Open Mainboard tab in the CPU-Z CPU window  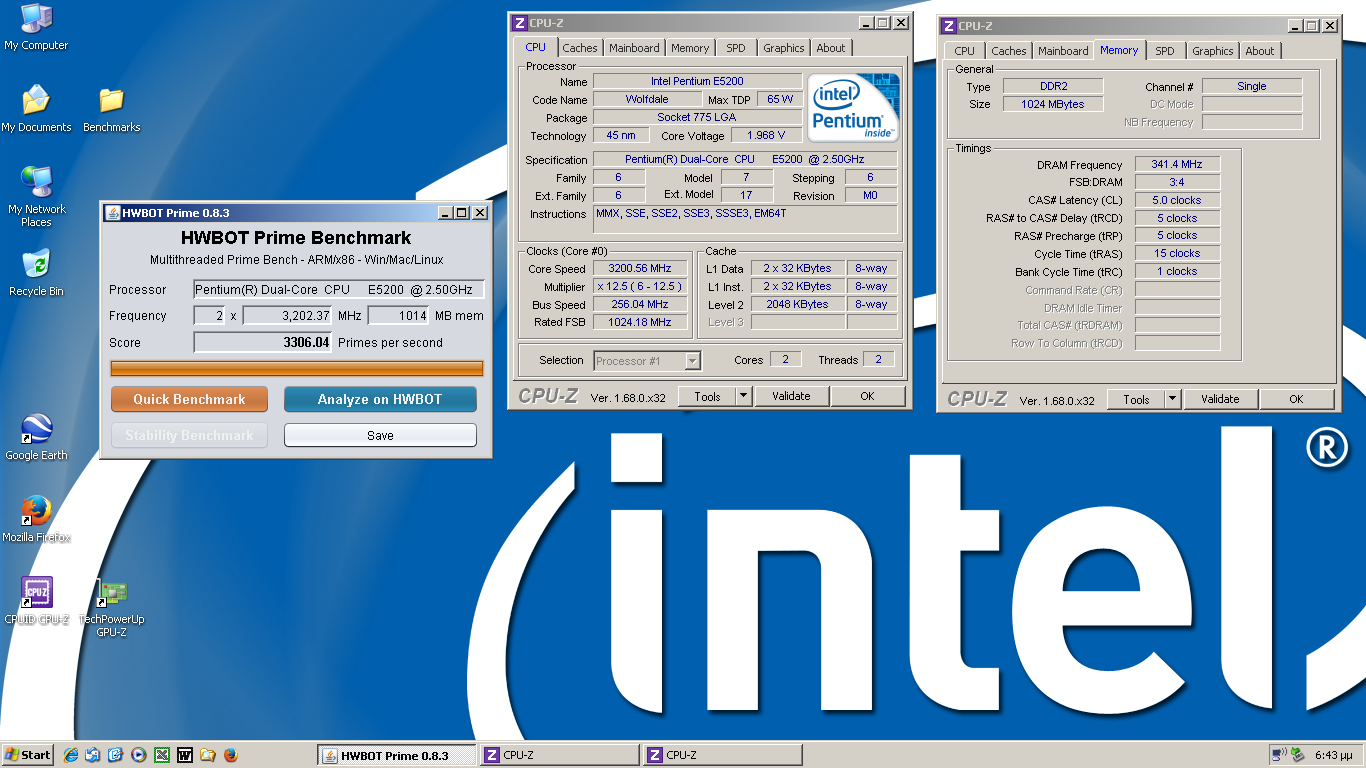[x=635, y=48]
